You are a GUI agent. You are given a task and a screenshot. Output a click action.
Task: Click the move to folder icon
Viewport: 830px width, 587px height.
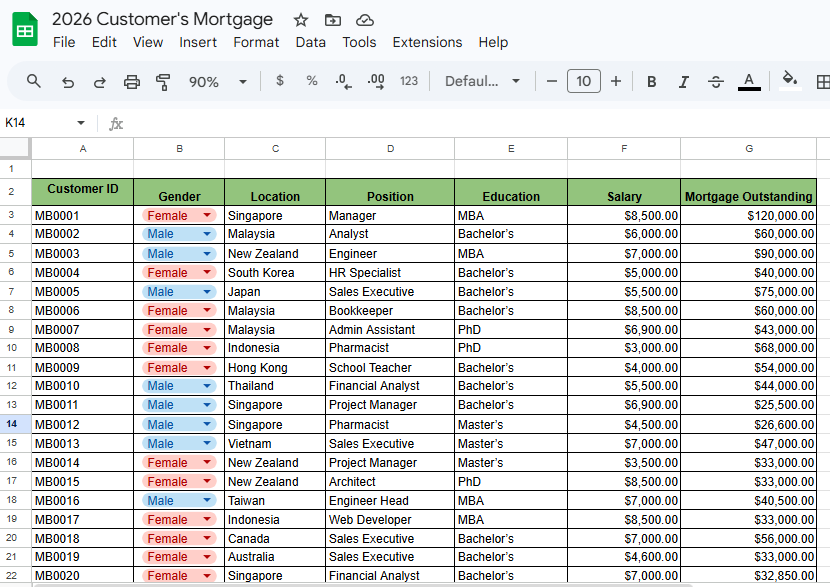point(332,20)
